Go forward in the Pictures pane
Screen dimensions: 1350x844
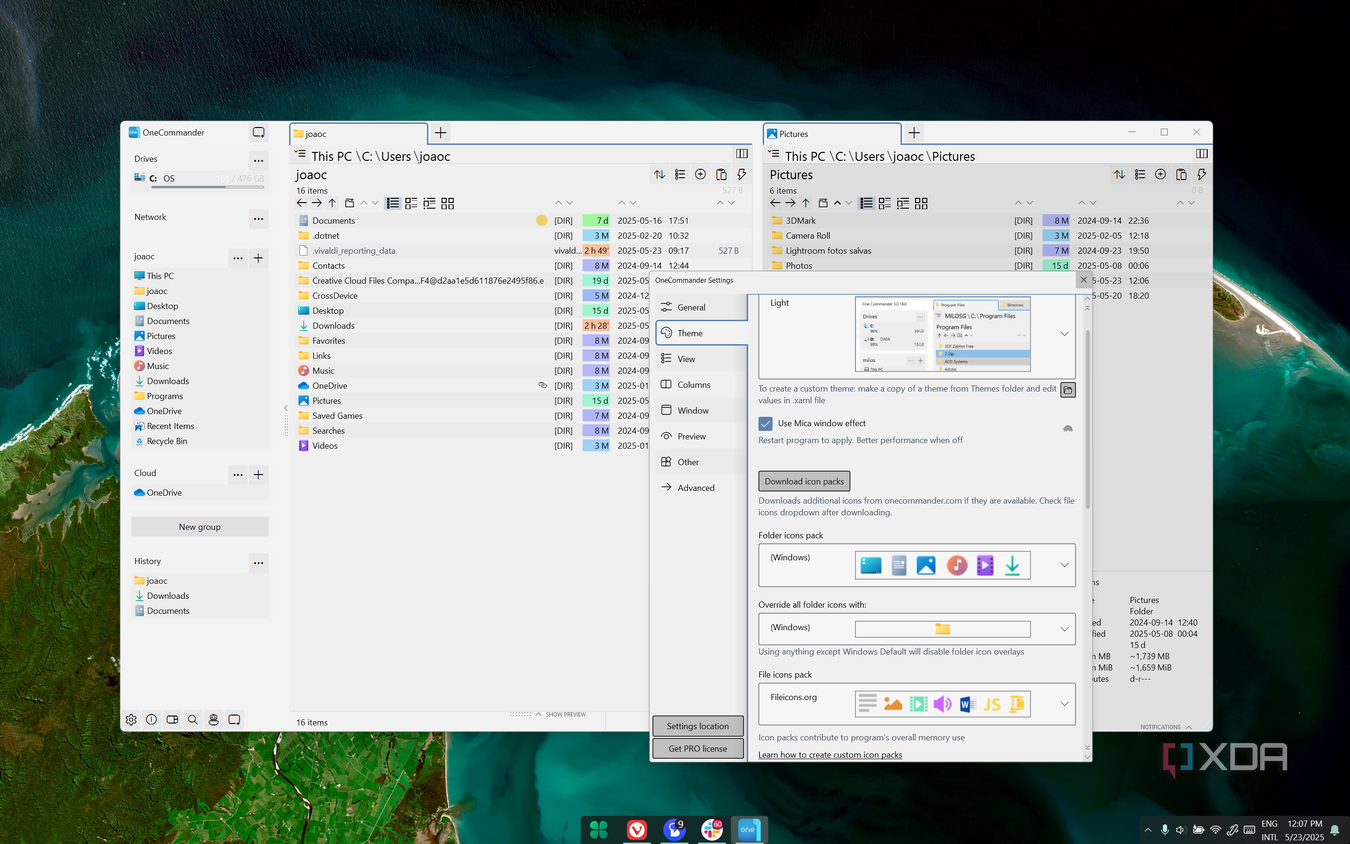point(790,203)
